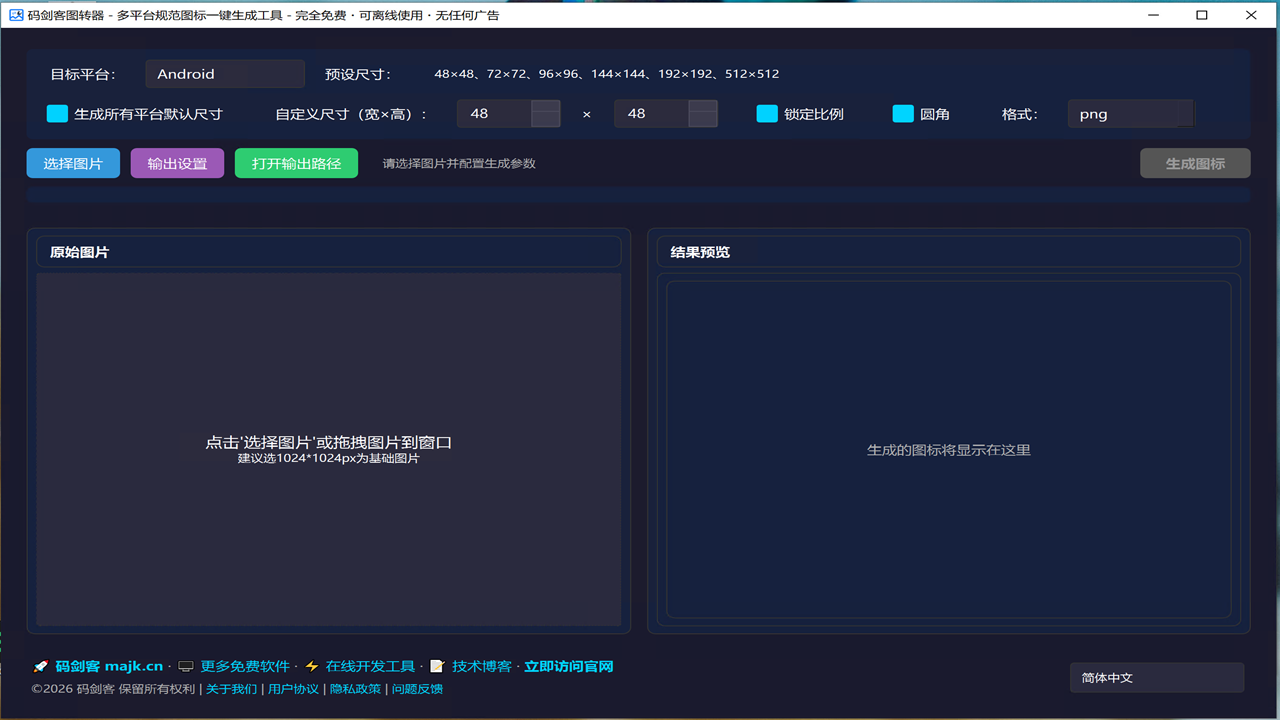Toggle the 锁定比例 checkbox
The width and height of the screenshot is (1280, 720).
pos(767,114)
